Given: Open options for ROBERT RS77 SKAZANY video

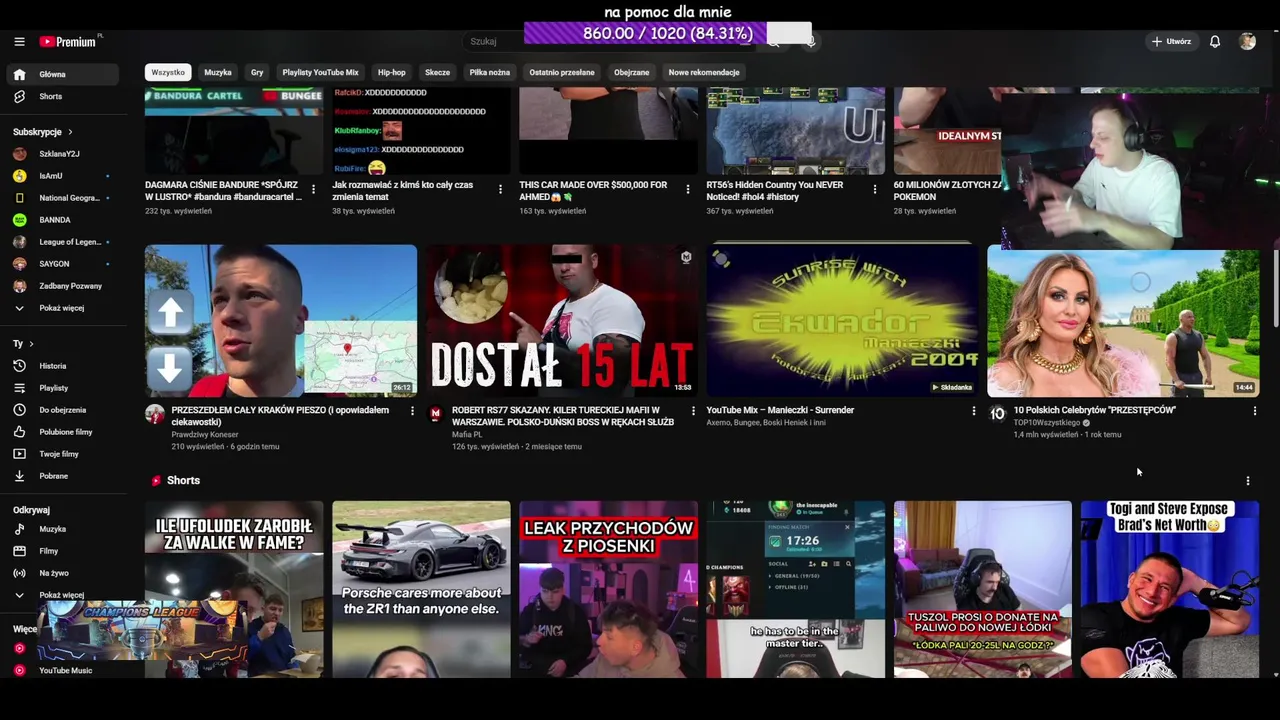Looking at the screenshot, I should pos(692,411).
